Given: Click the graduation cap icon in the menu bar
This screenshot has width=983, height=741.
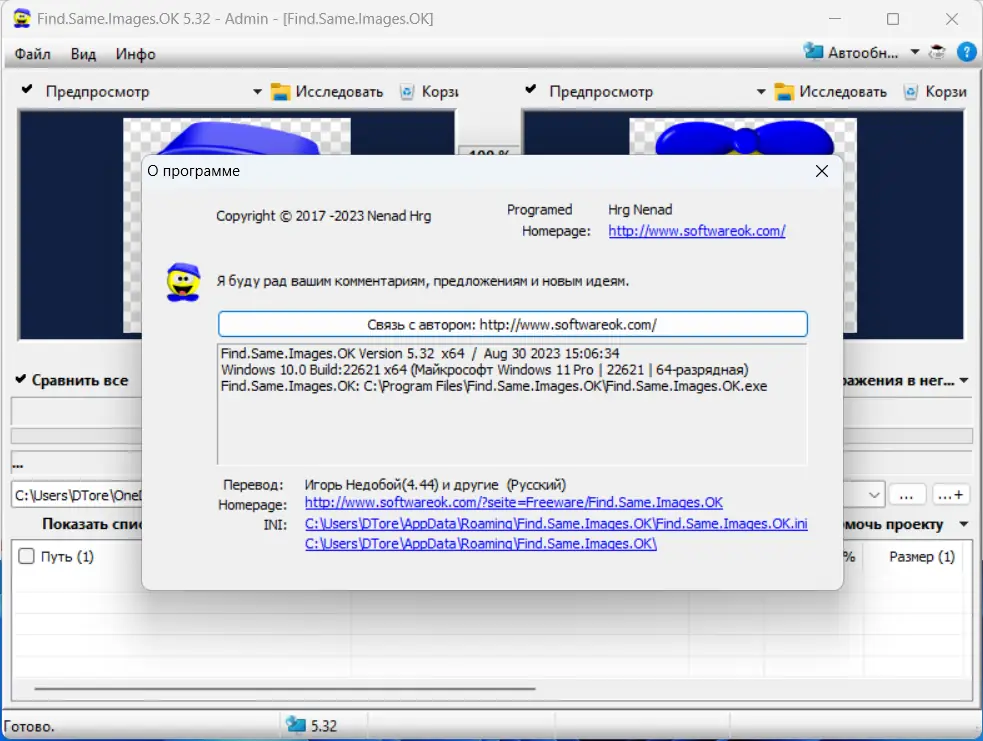Looking at the screenshot, I should (x=937, y=53).
